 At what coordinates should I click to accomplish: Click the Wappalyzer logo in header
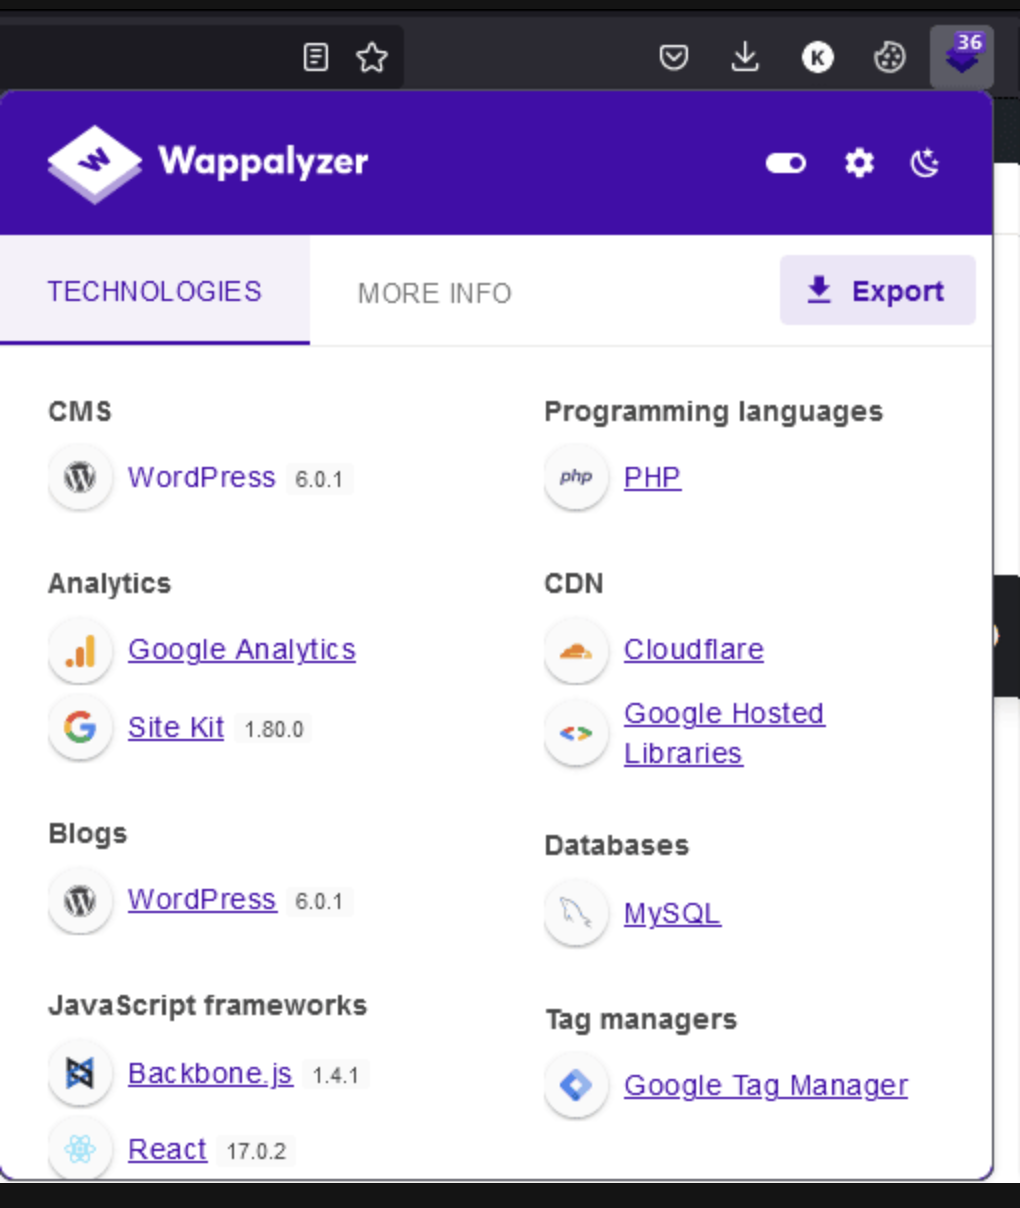click(x=208, y=163)
